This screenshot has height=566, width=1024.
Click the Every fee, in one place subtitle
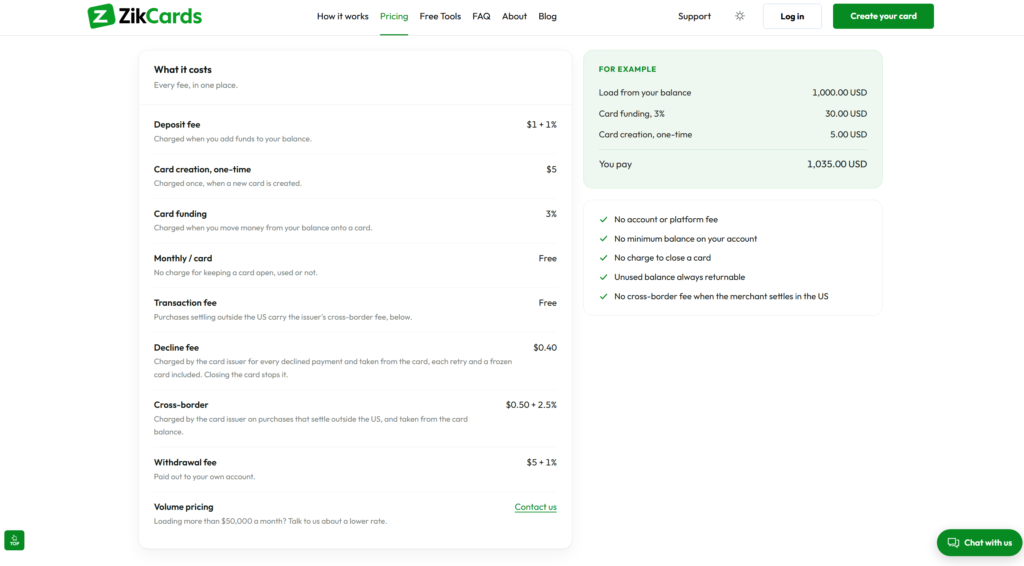(x=195, y=85)
